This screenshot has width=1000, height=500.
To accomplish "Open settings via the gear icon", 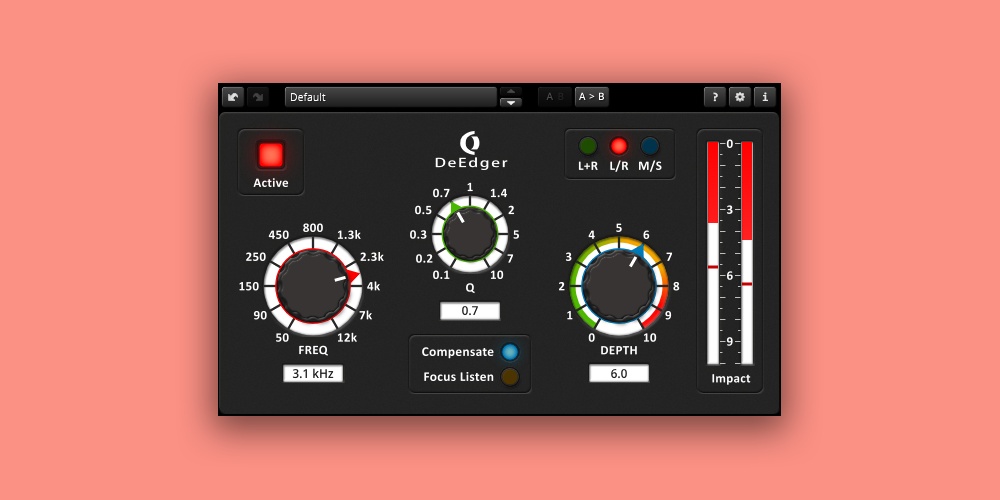I will (740, 97).
